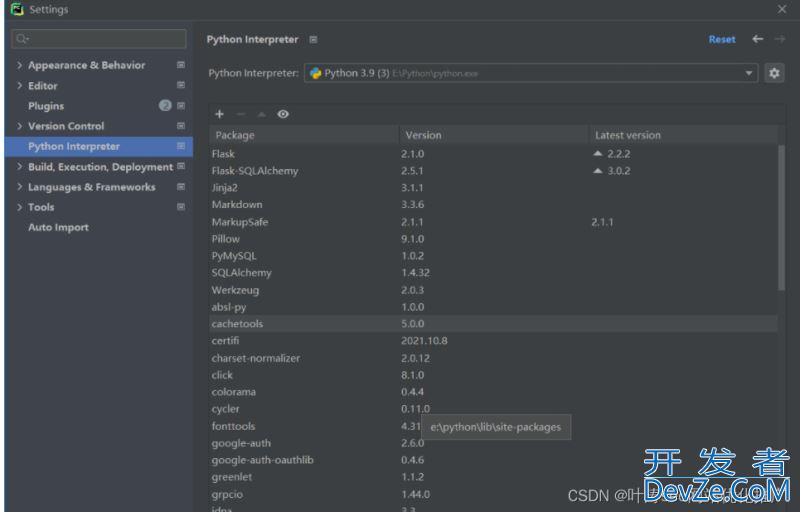Image resolution: width=800 pixels, height=512 pixels.
Task: Select Python Interpreter in the sidebar
Action: tap(99, 146)
